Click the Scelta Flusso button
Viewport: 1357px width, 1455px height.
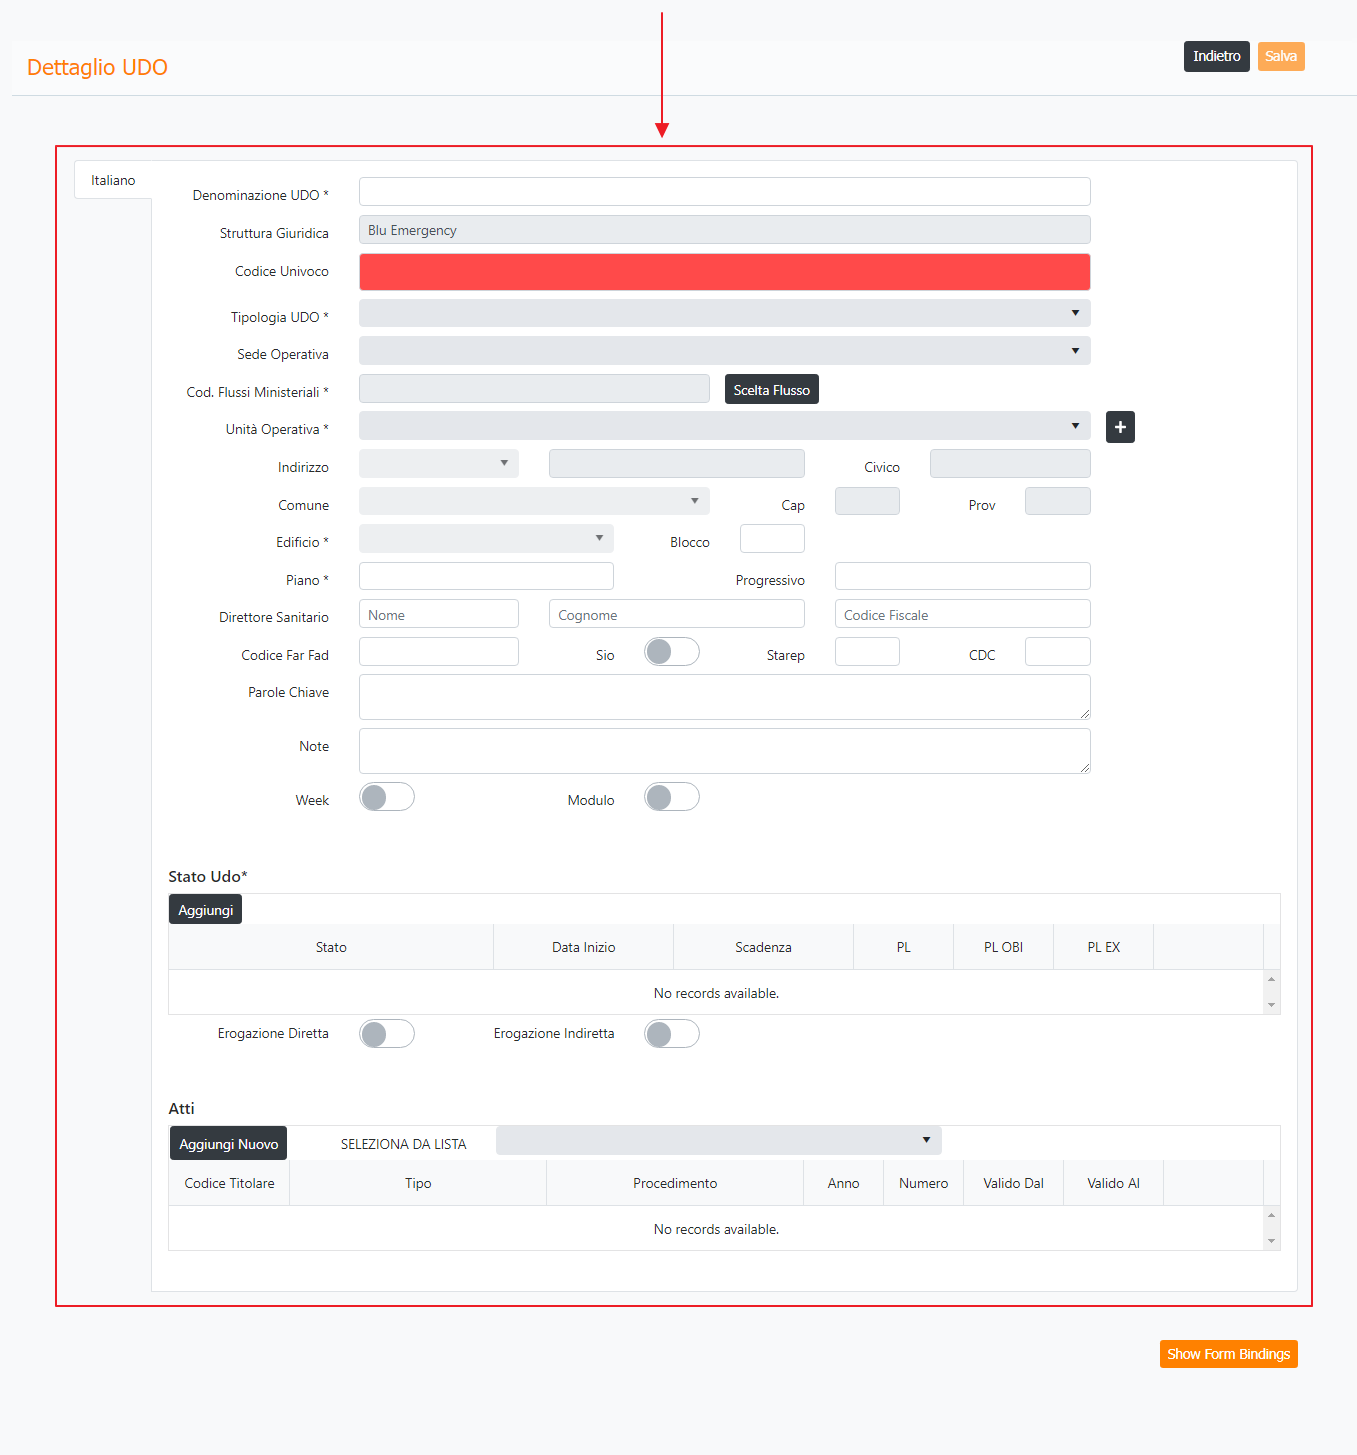[x=771, y=390]
